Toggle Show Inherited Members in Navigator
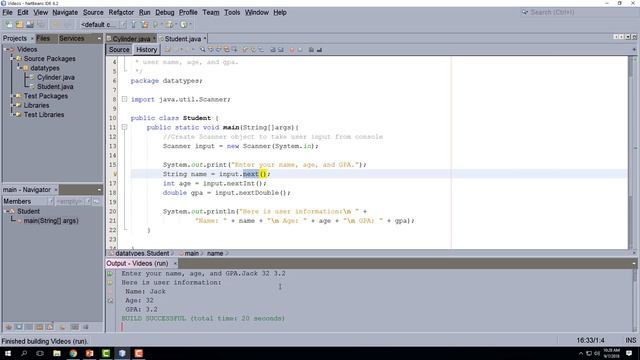Screen dimensions: 640x360 tap(9, 327)
